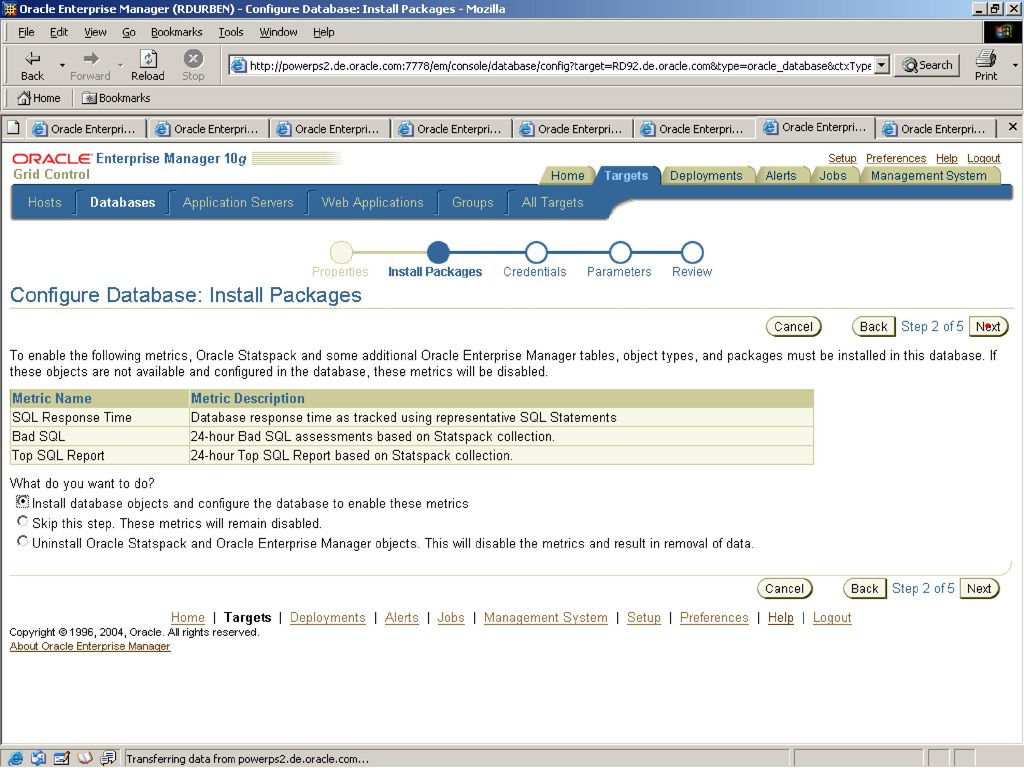Screen dimensions: 1024x768
Task: Click the bottom Back button
Action: 864,588
